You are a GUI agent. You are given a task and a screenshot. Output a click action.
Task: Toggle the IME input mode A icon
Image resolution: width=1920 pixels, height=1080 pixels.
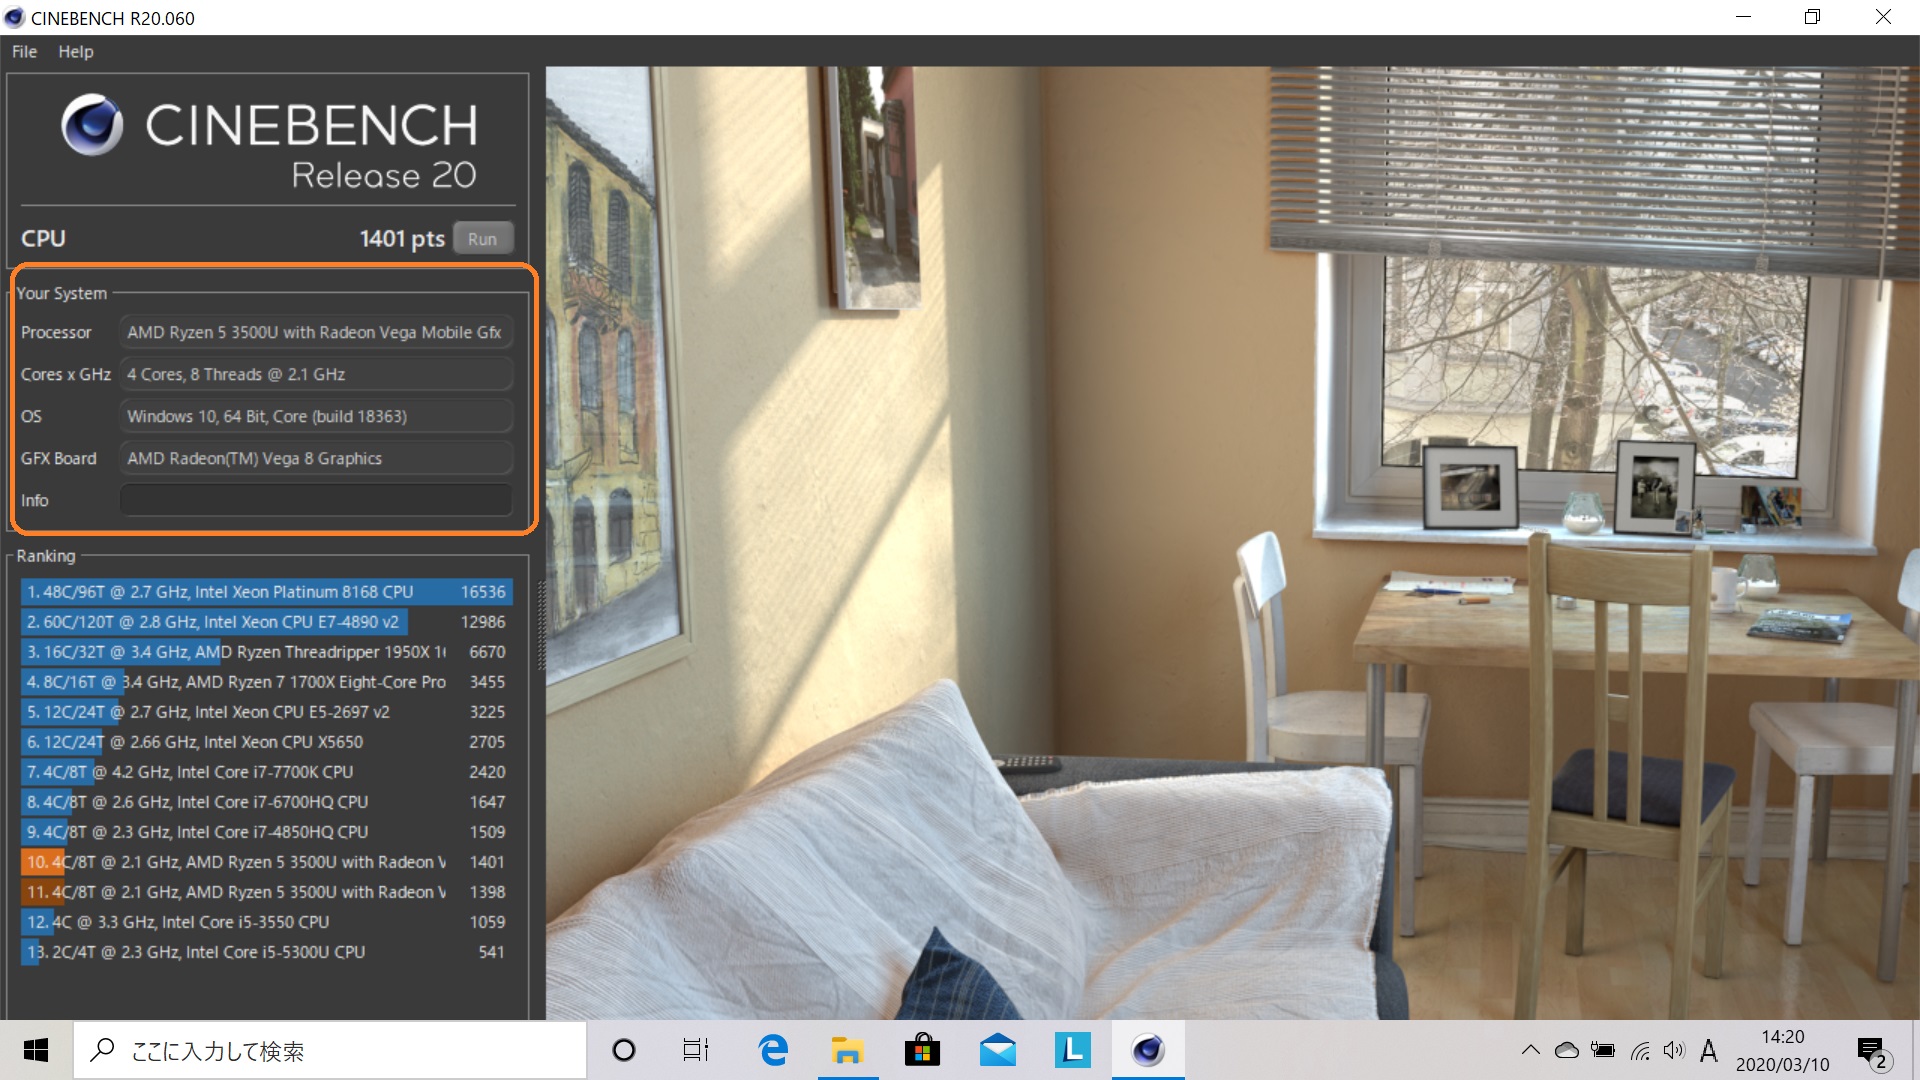(1709, 1050)
